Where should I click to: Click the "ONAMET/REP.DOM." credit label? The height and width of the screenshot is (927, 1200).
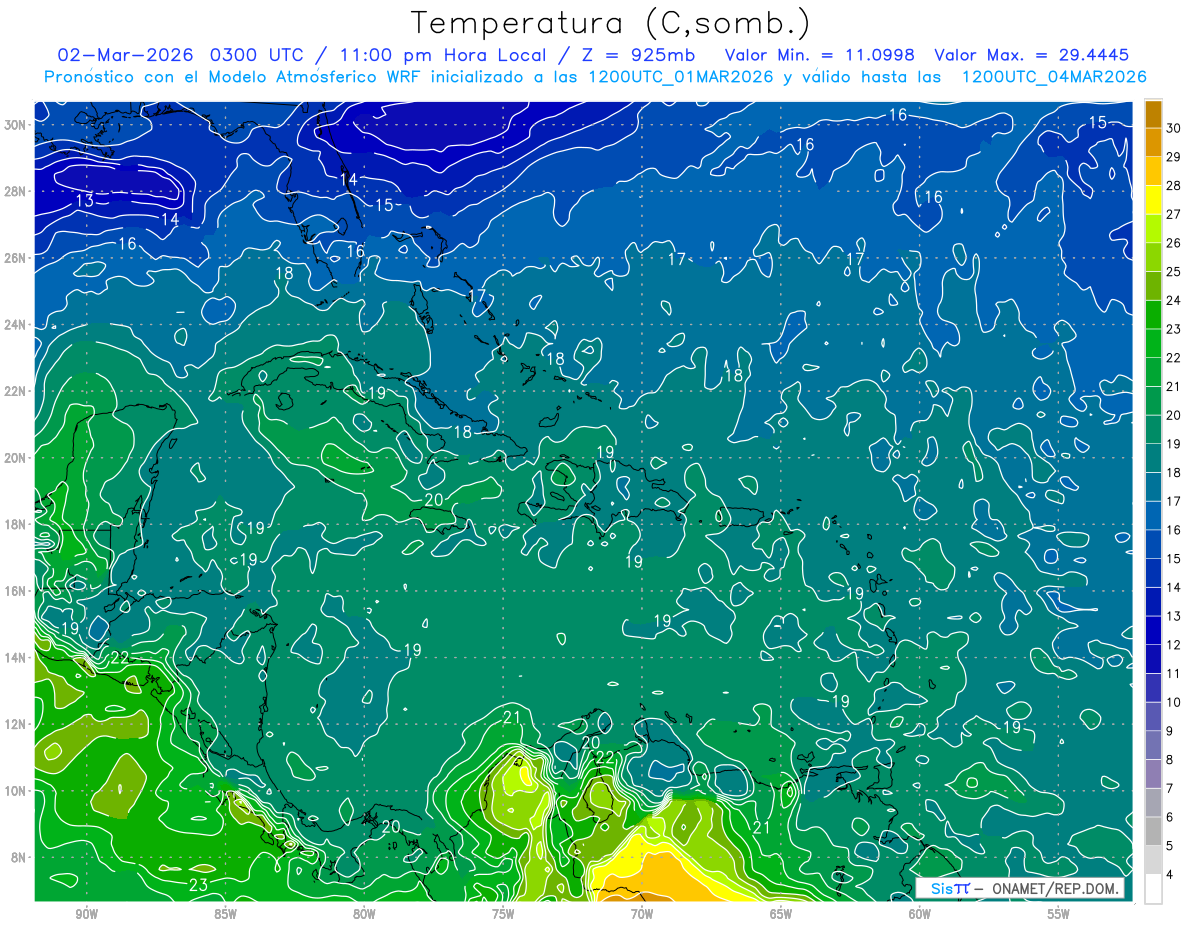[x=1058, y=888]
